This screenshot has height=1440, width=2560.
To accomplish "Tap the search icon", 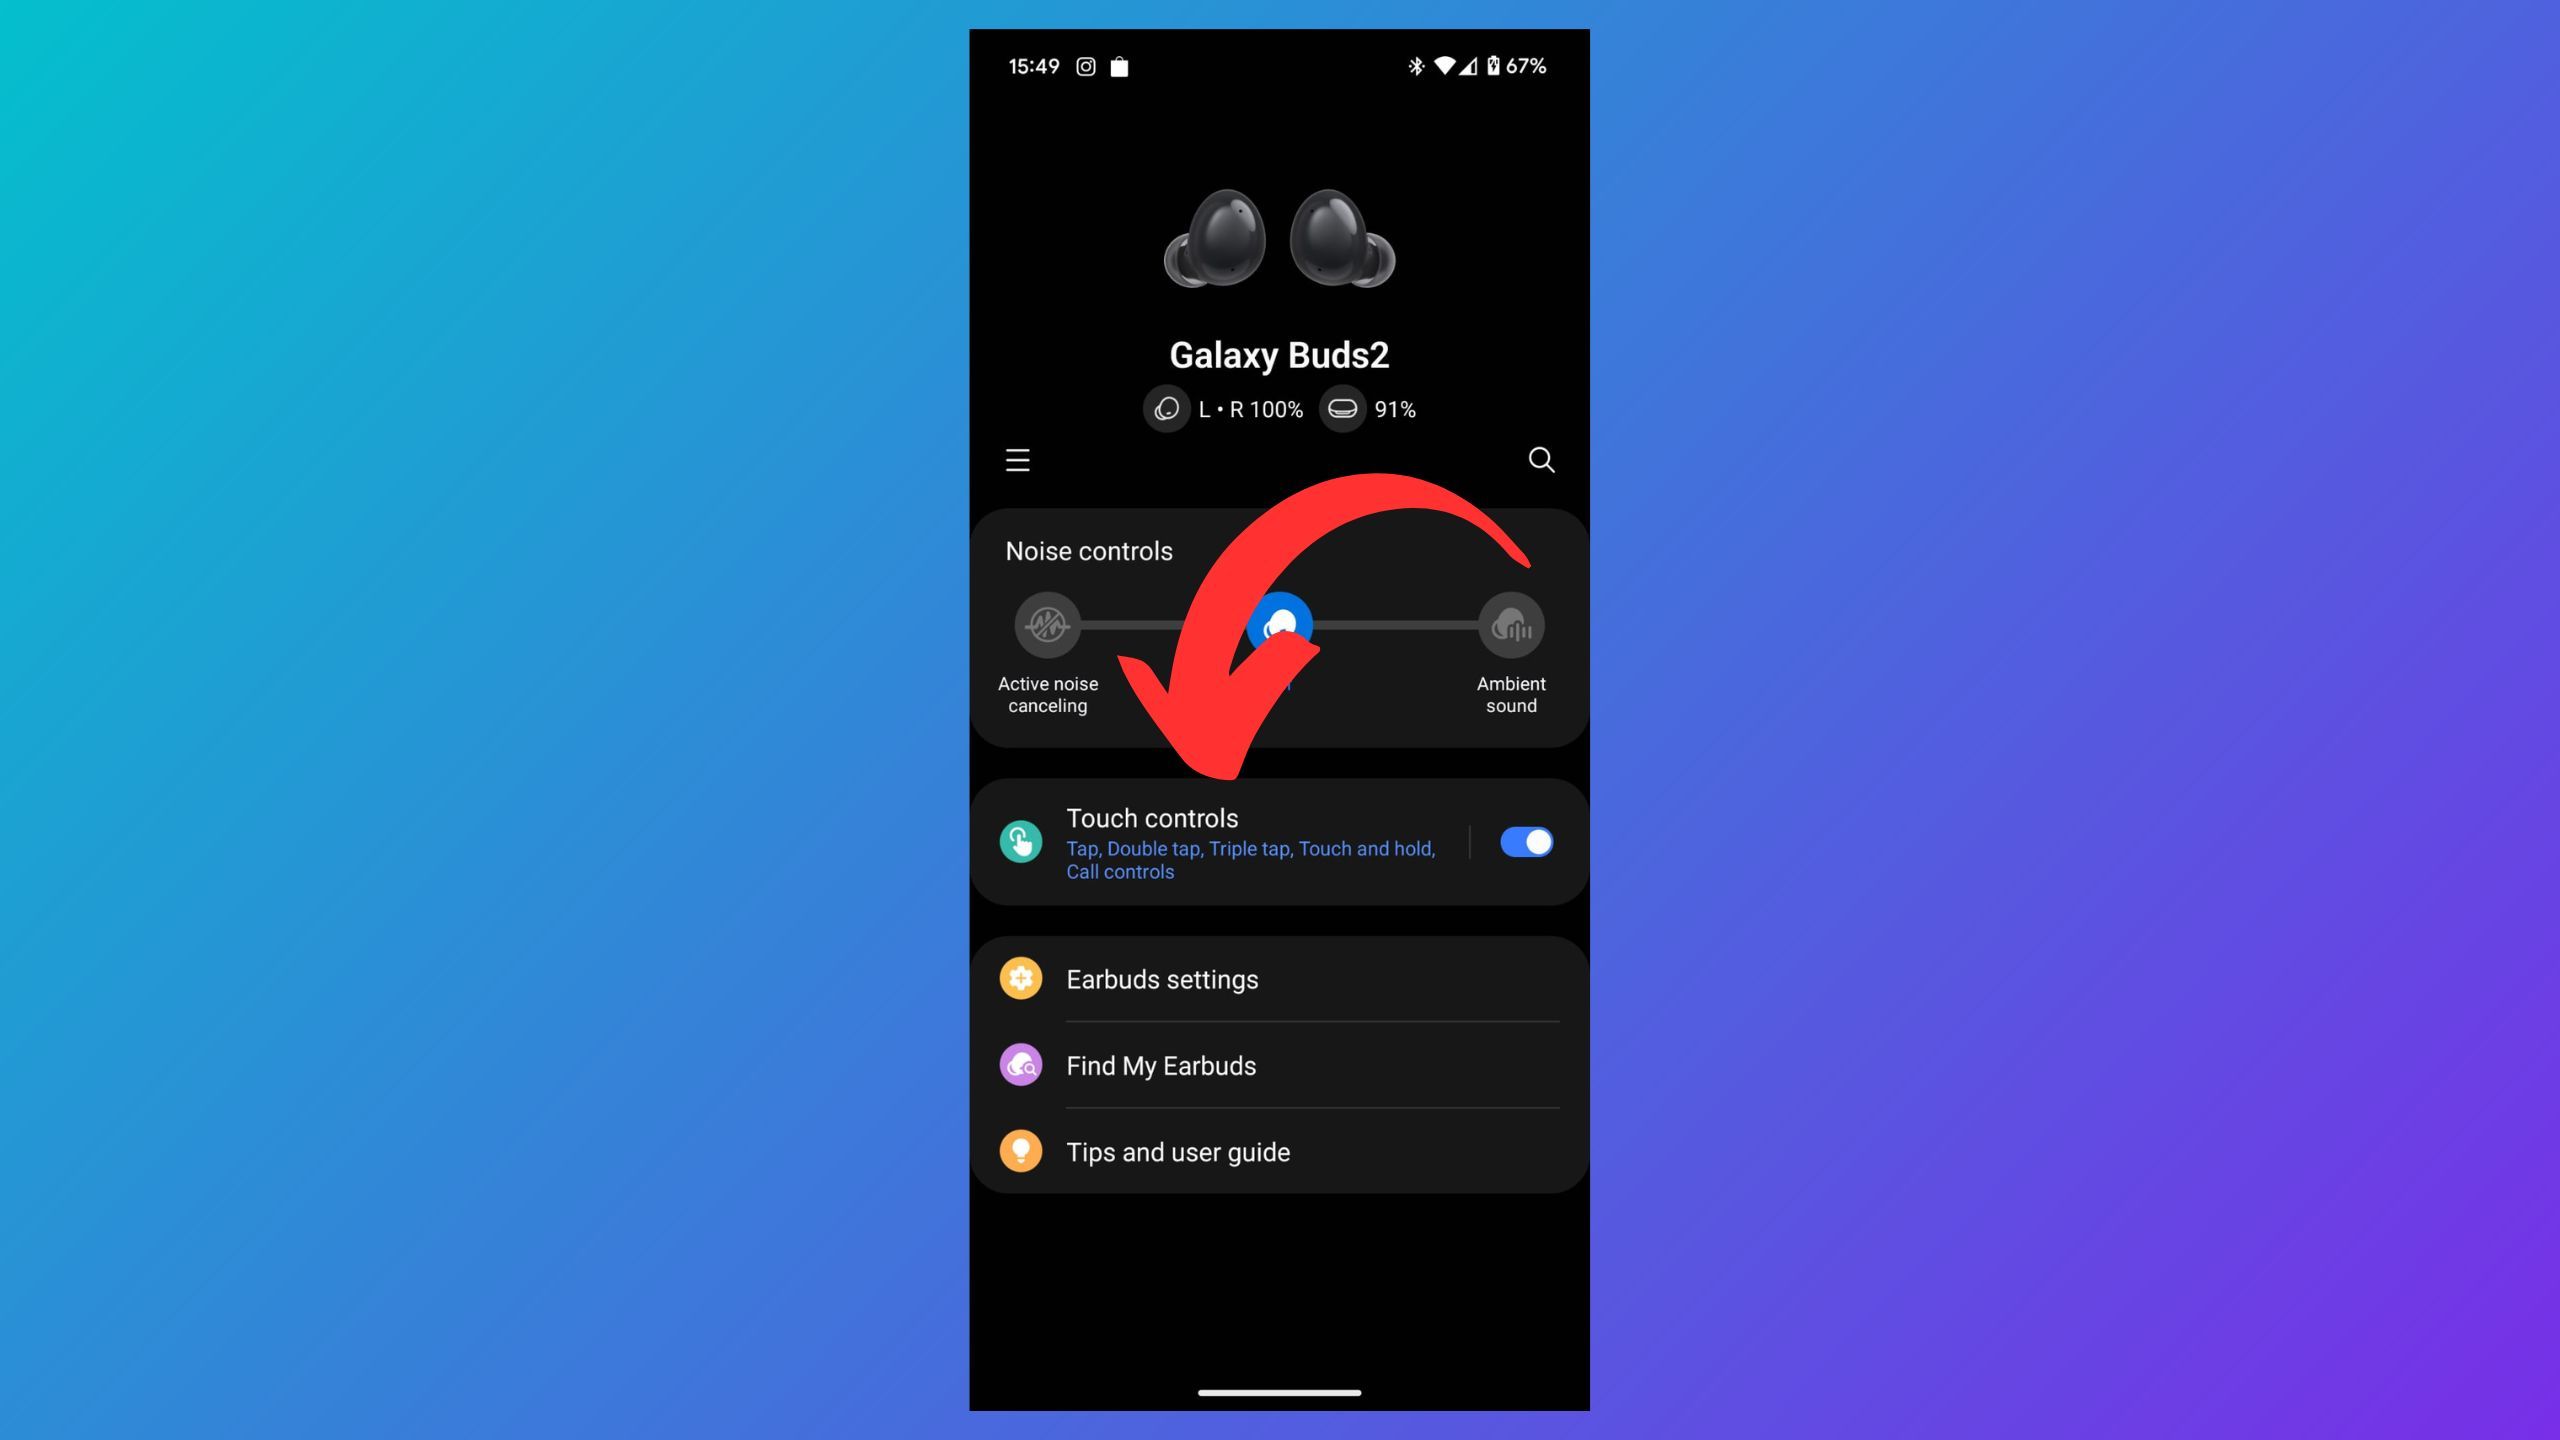I will point(1540,459).
